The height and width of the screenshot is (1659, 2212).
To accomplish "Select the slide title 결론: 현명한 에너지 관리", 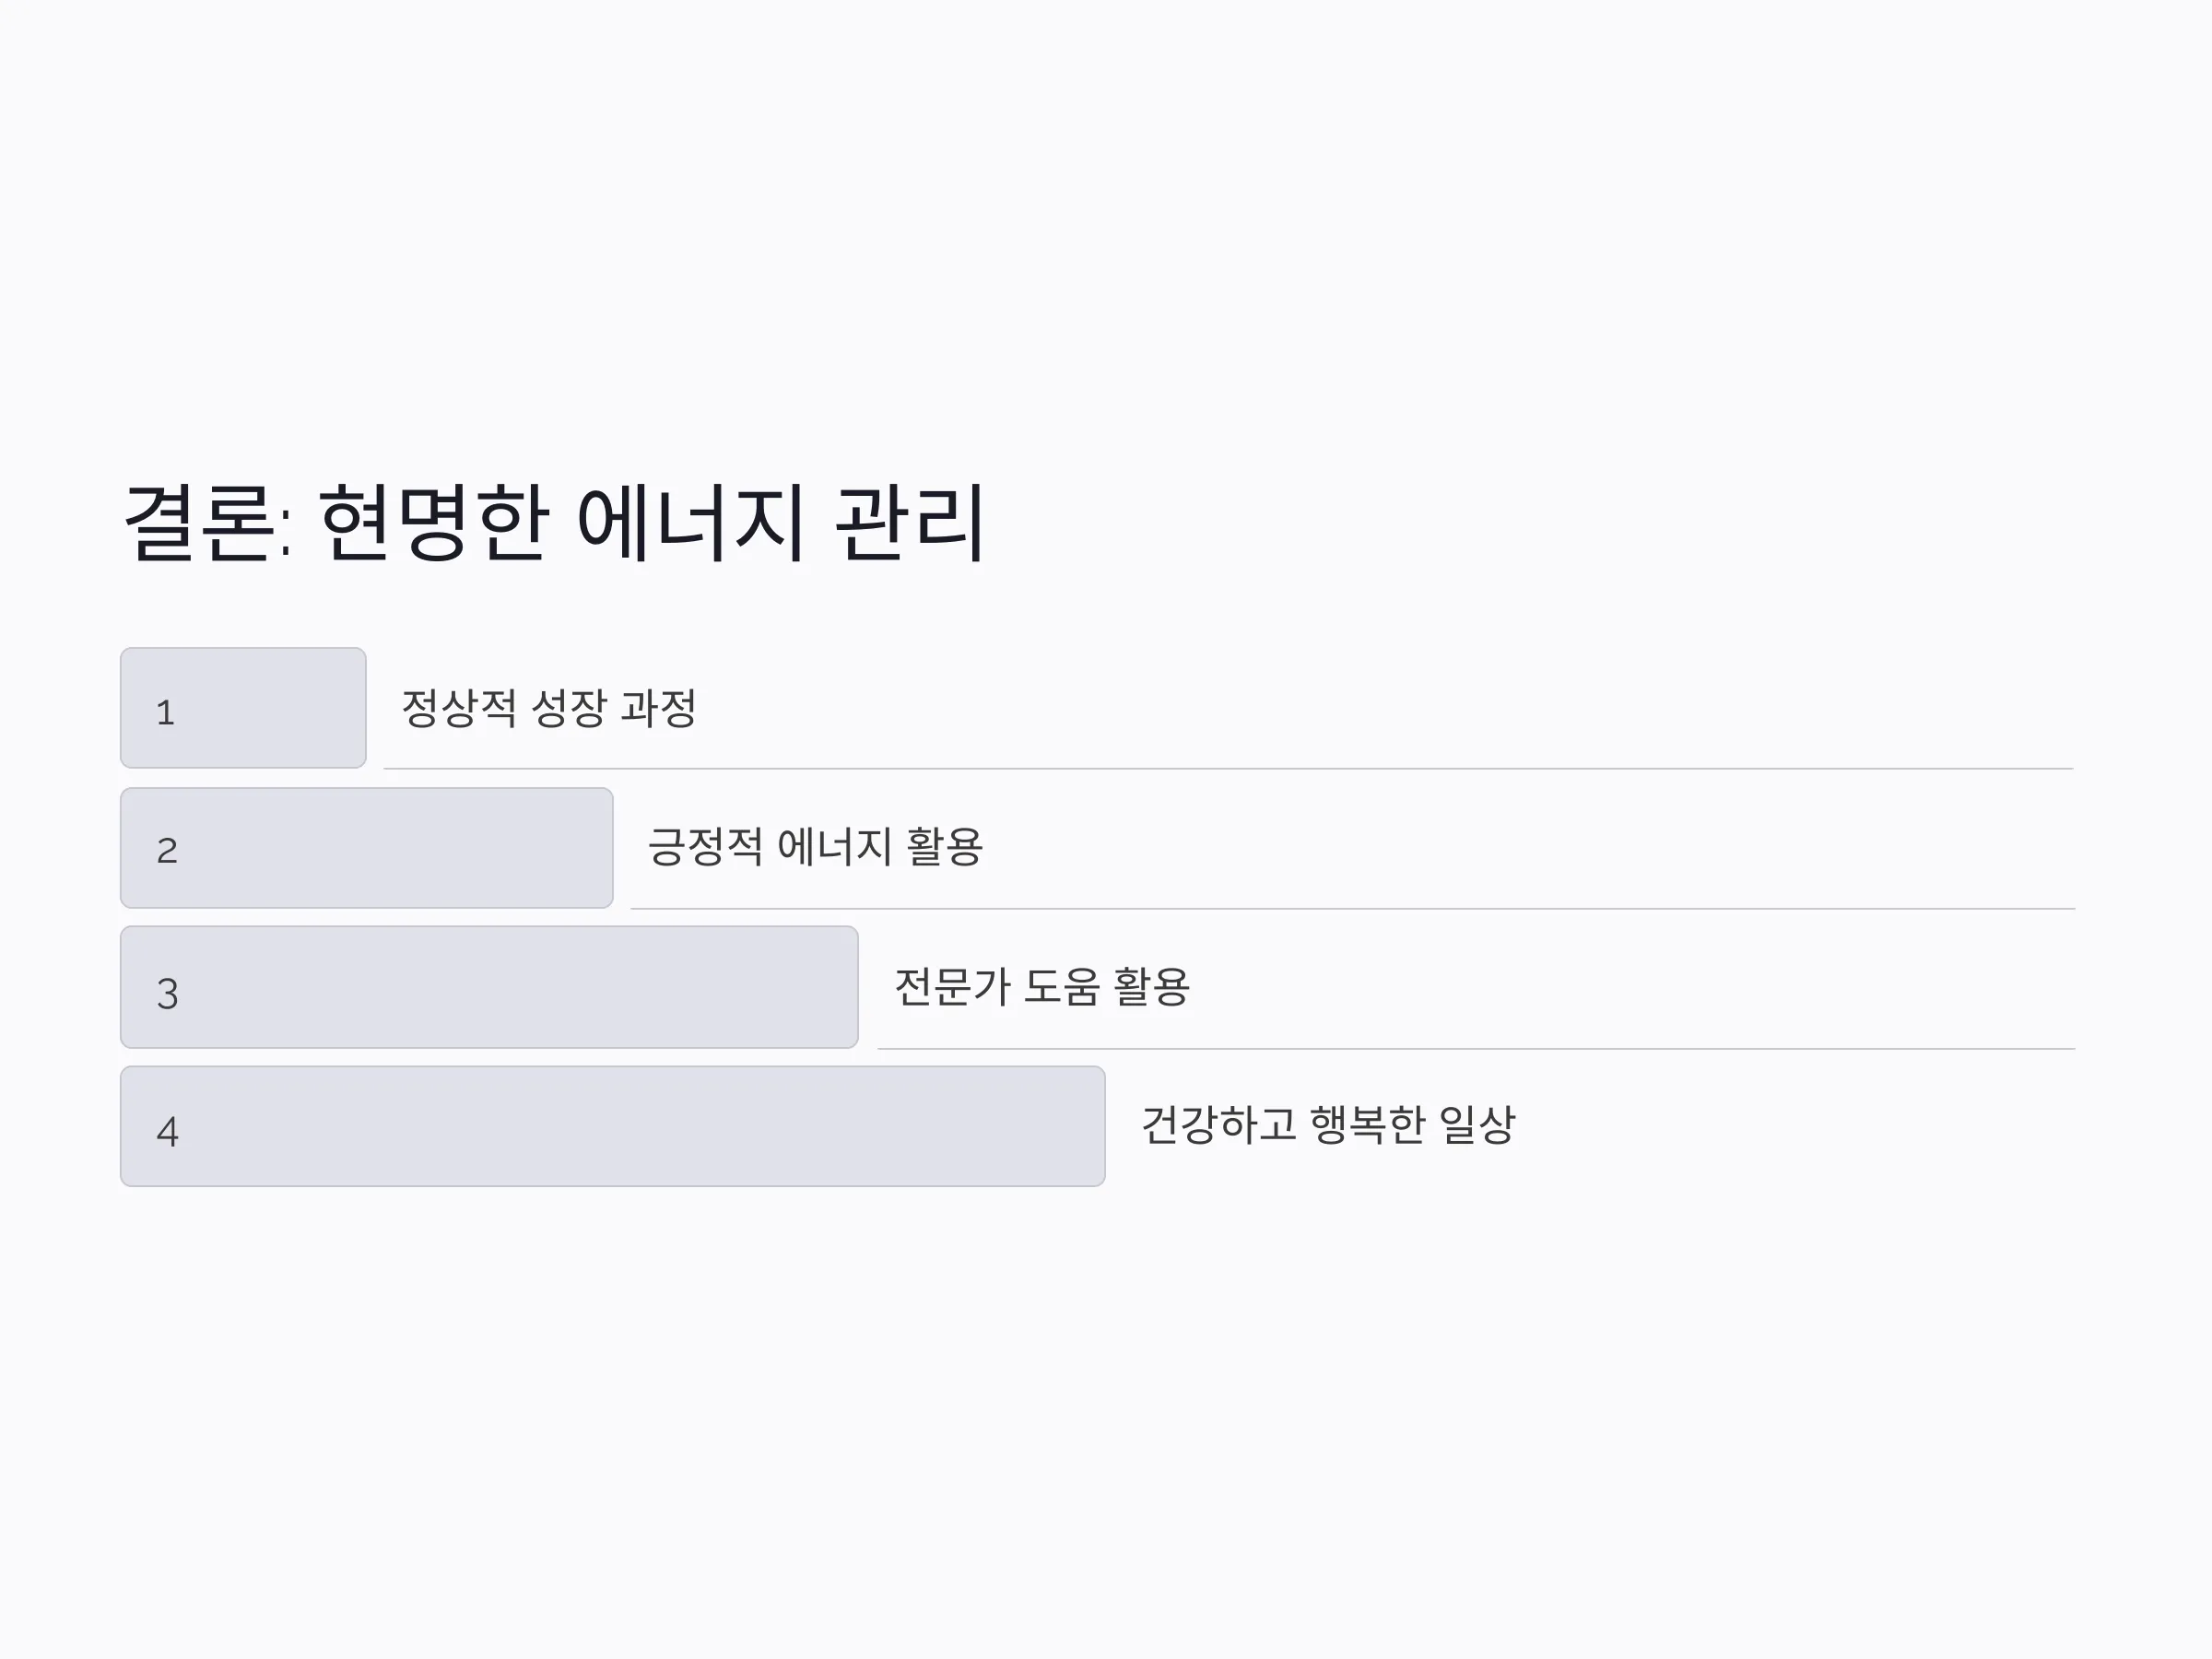I will coord(556,522).
